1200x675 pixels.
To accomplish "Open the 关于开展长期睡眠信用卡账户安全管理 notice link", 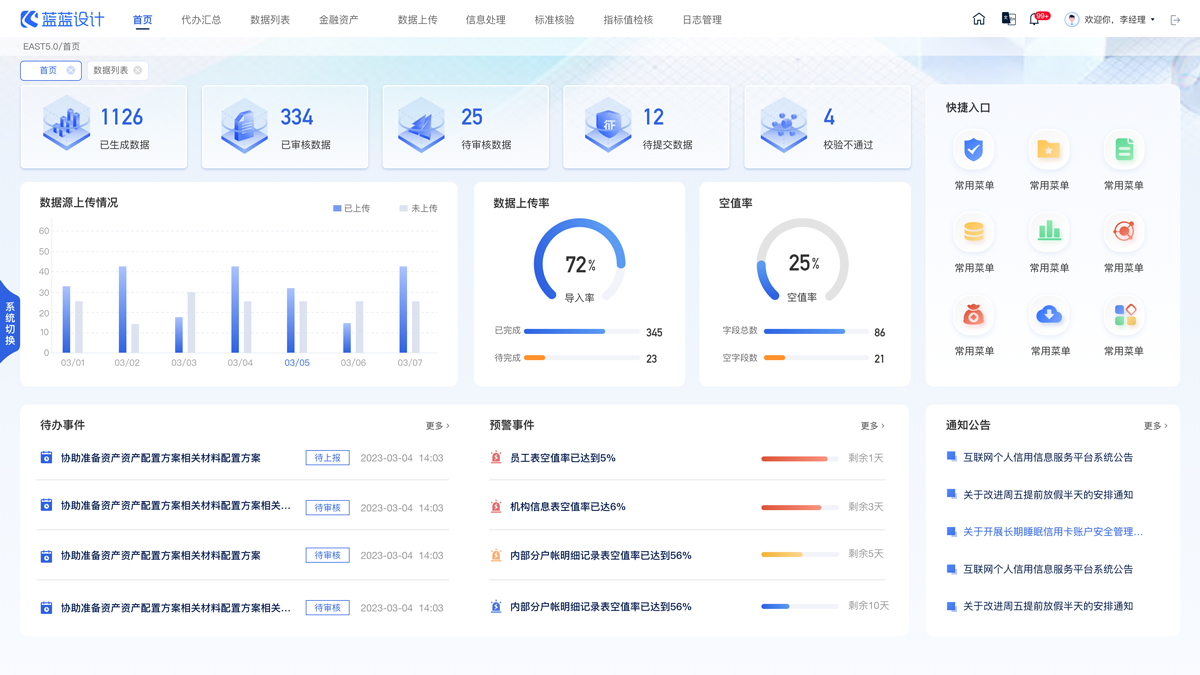I will point(1052,532).
